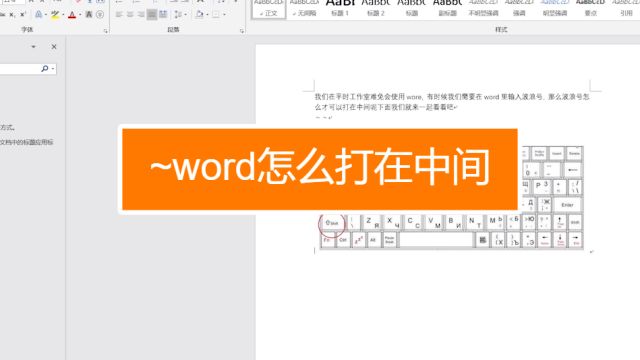640x360 pixels.
Task: Align paragraph text to the left
Action: 119,15
